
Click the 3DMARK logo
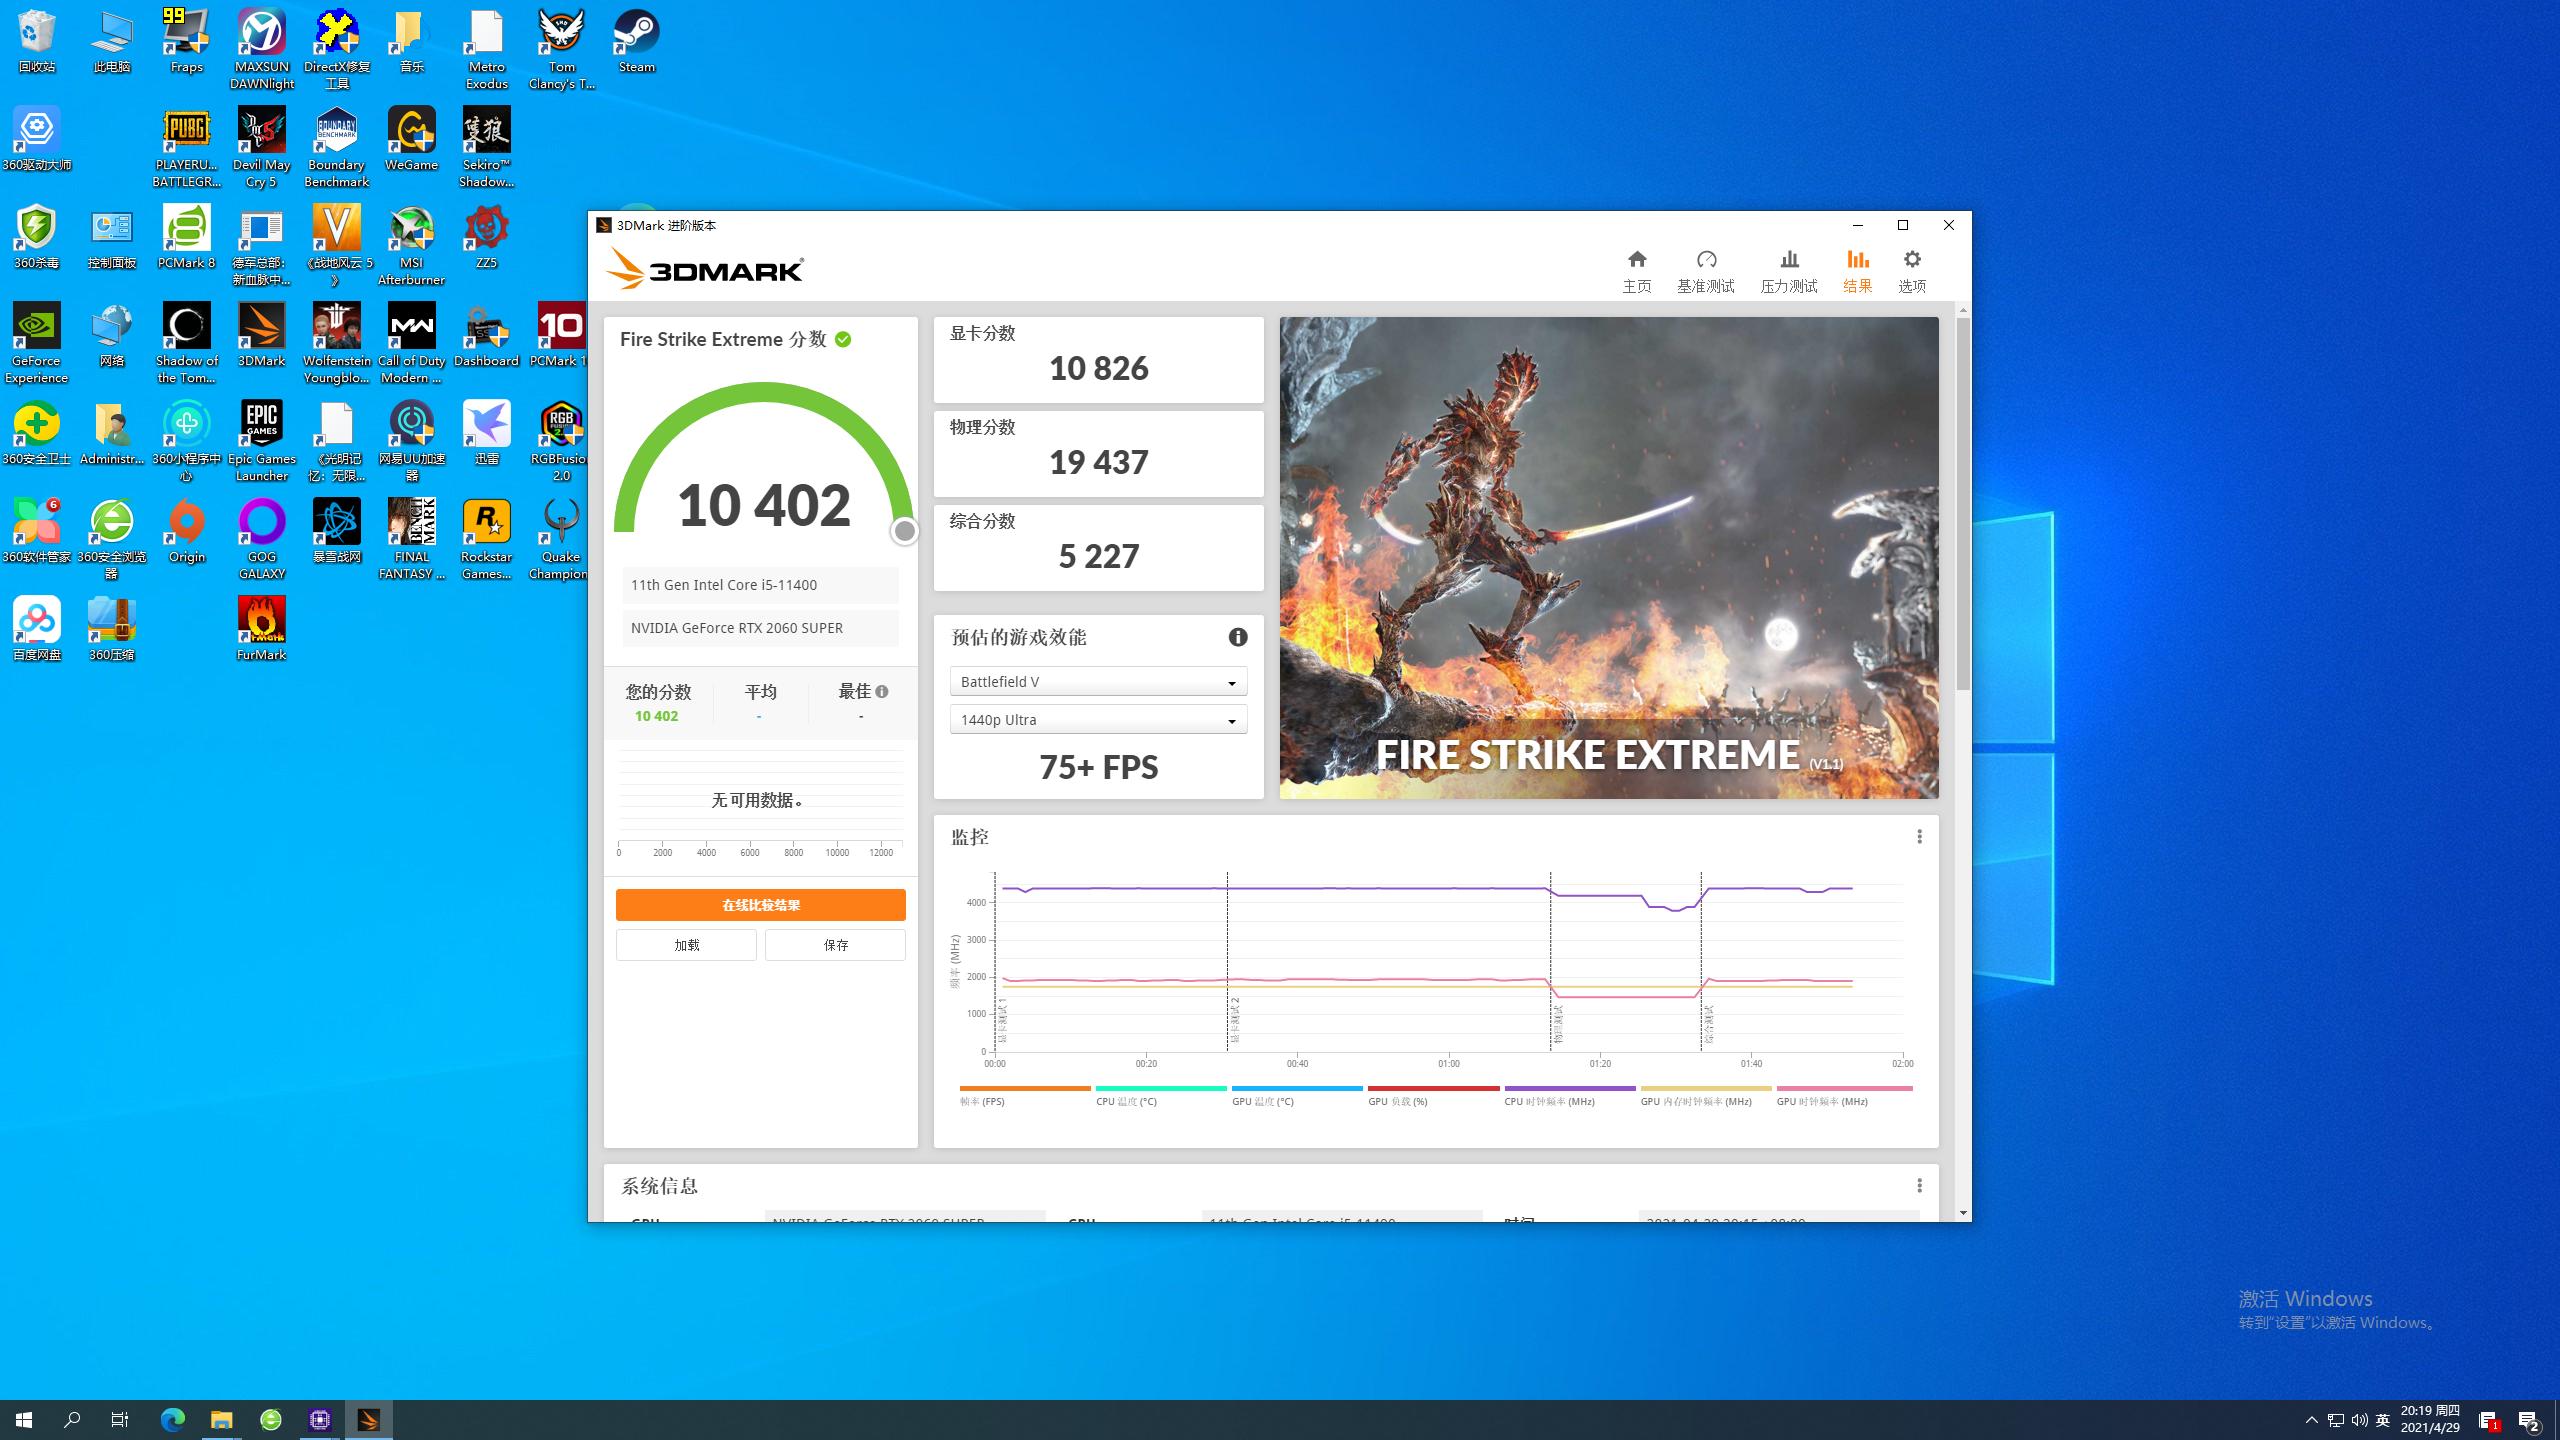[x=706, y=268]
